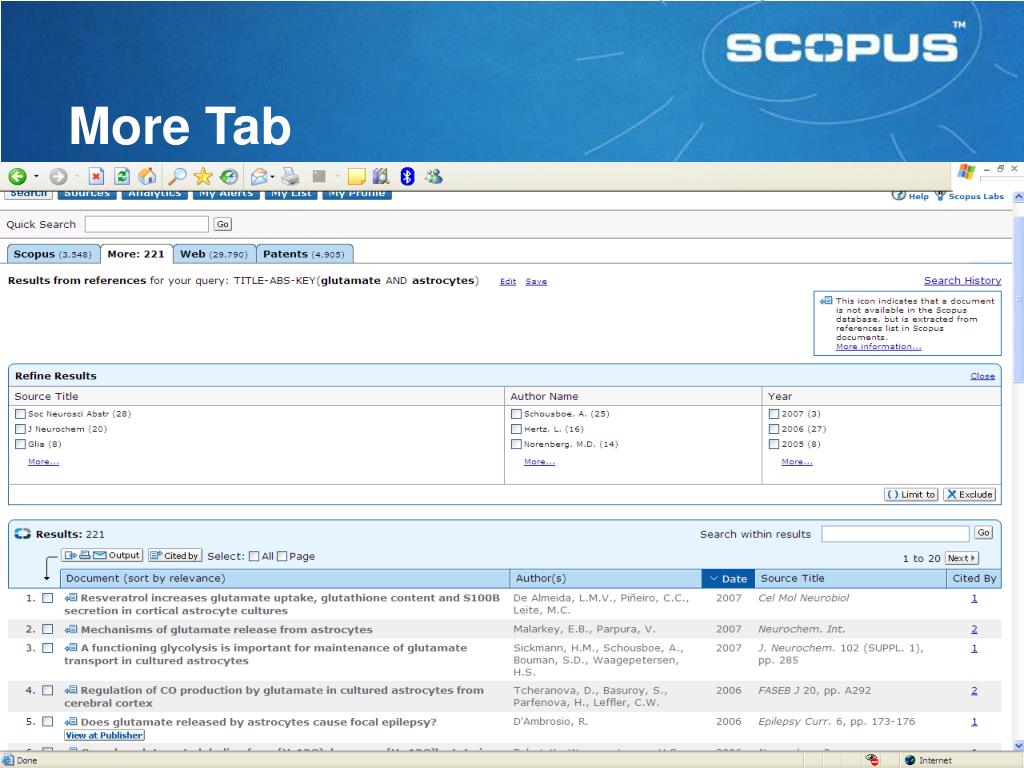Click the vertical page scrollbar thumb
Screen dimensions: 1024x768
pos(1018,299)
